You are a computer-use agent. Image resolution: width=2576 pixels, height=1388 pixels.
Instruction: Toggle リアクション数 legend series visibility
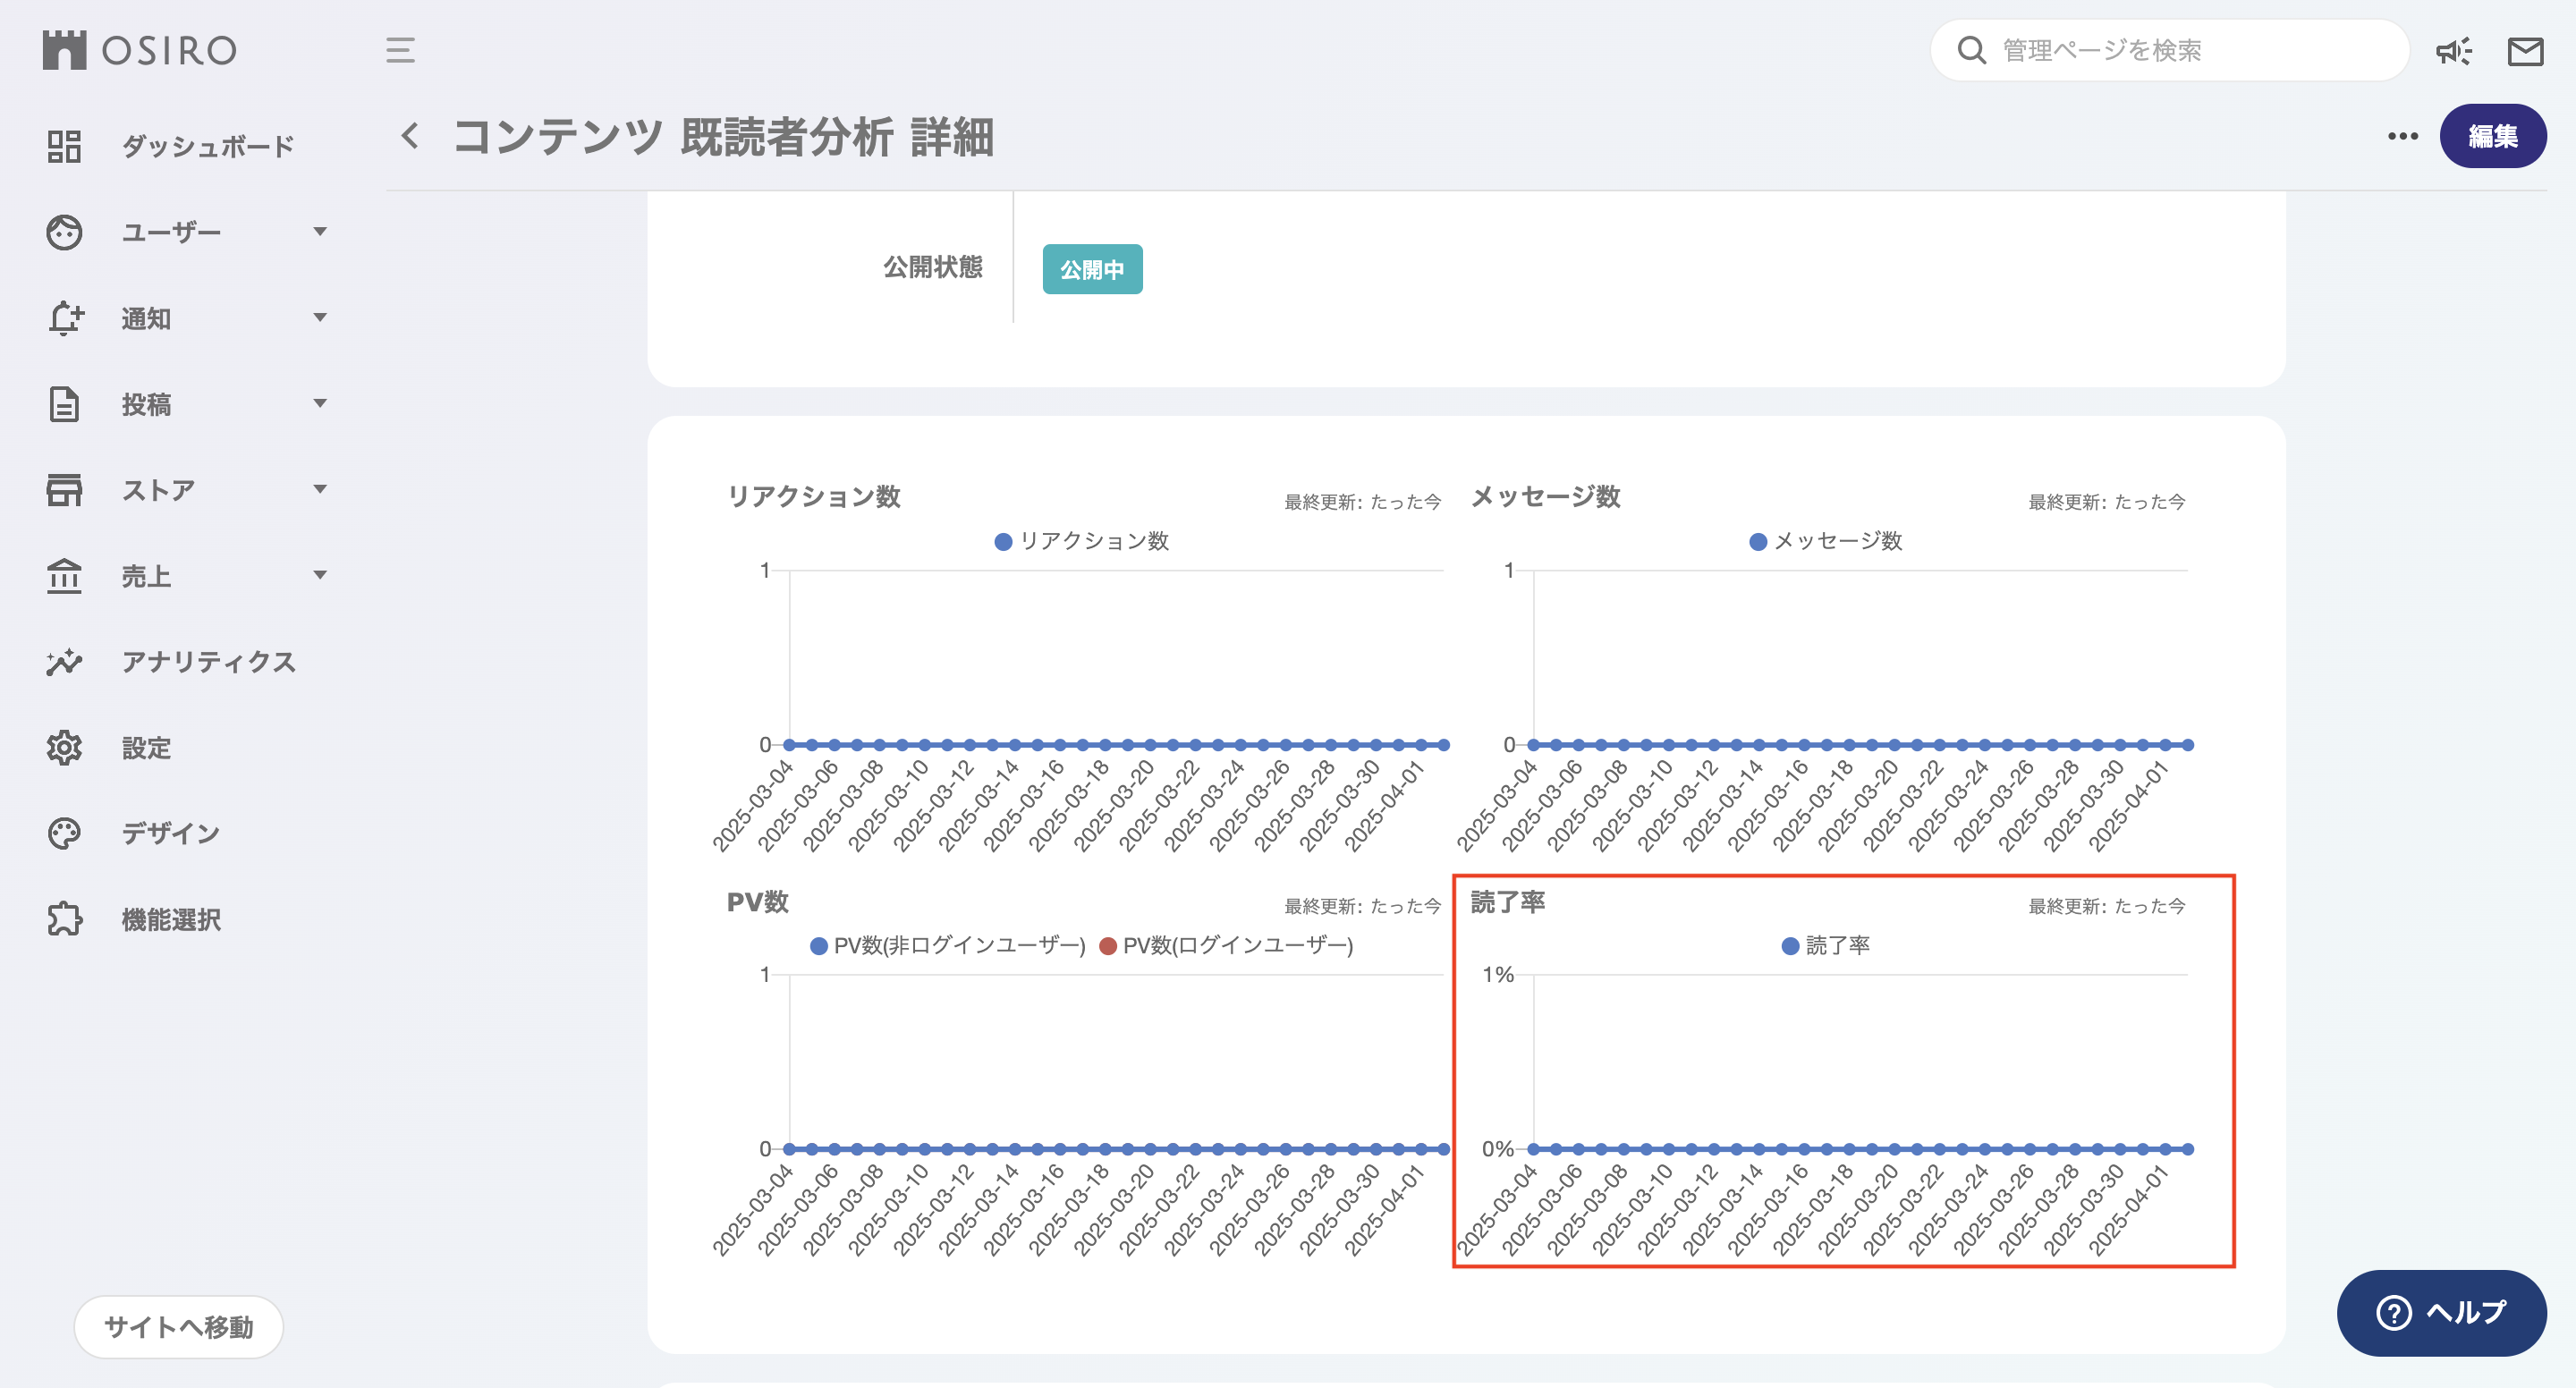[1082, 541]
